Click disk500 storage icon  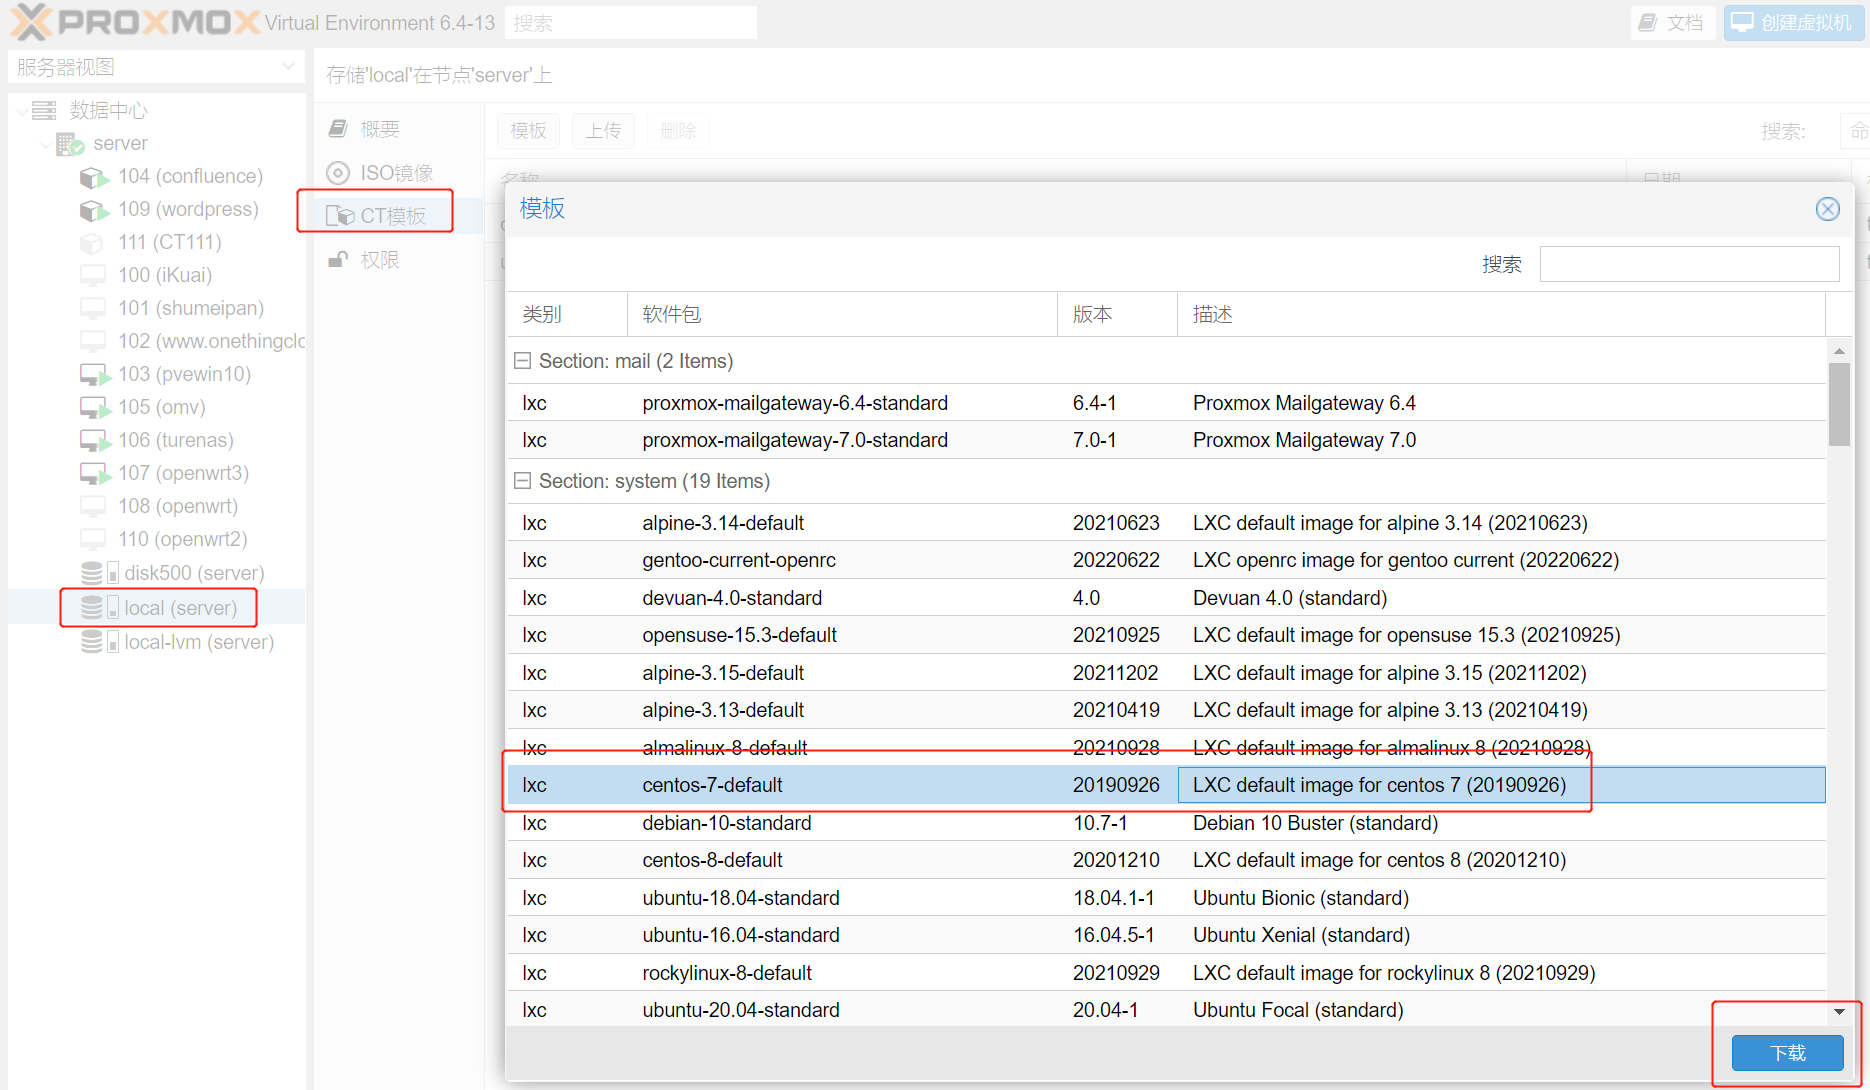(x=99, y=573)
